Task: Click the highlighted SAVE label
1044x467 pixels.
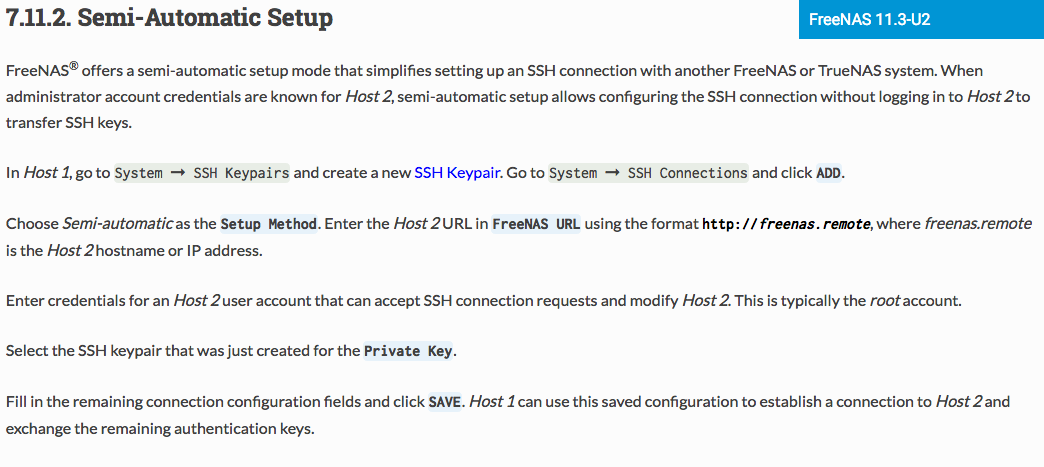Action: [x=444, y=402]
